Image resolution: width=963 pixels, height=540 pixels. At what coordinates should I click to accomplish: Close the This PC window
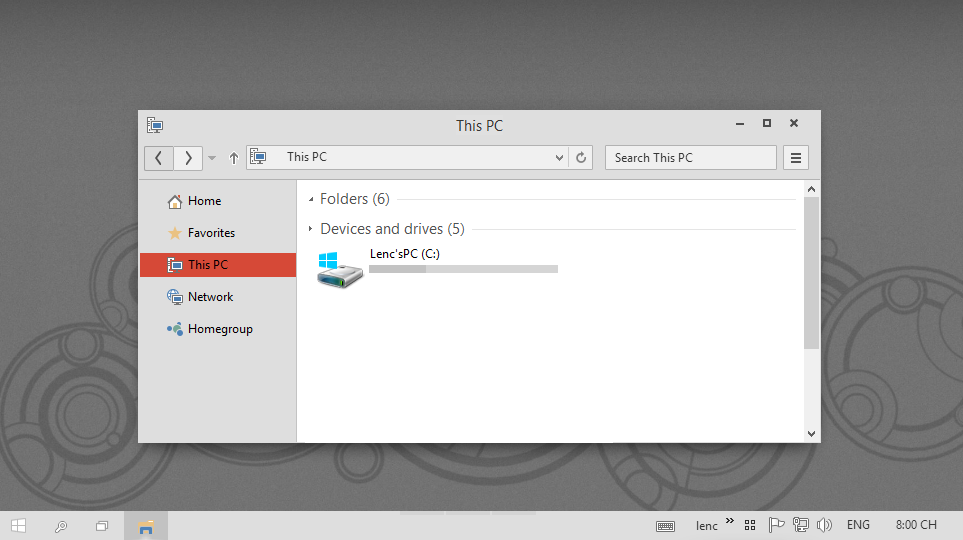[793, 123]
